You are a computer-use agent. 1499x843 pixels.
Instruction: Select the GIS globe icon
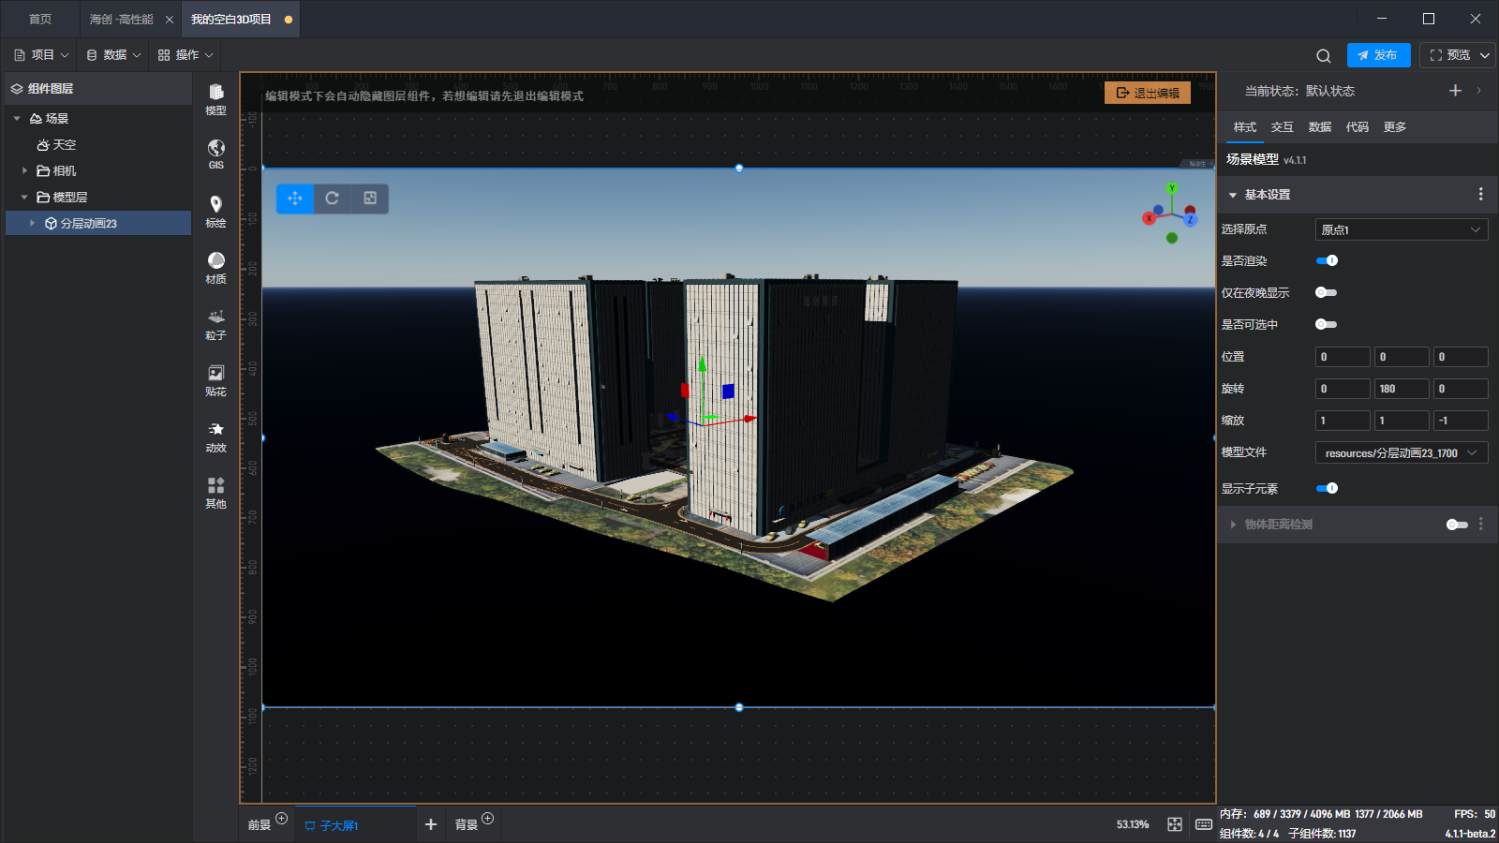[x=216, y=153]
